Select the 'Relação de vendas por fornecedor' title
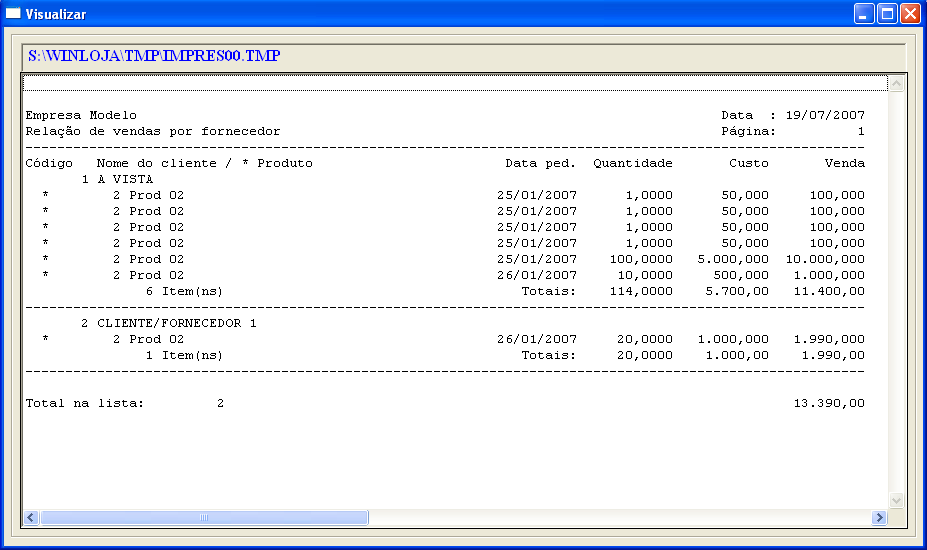Screen dimensions: 927x550 (153, 131)
